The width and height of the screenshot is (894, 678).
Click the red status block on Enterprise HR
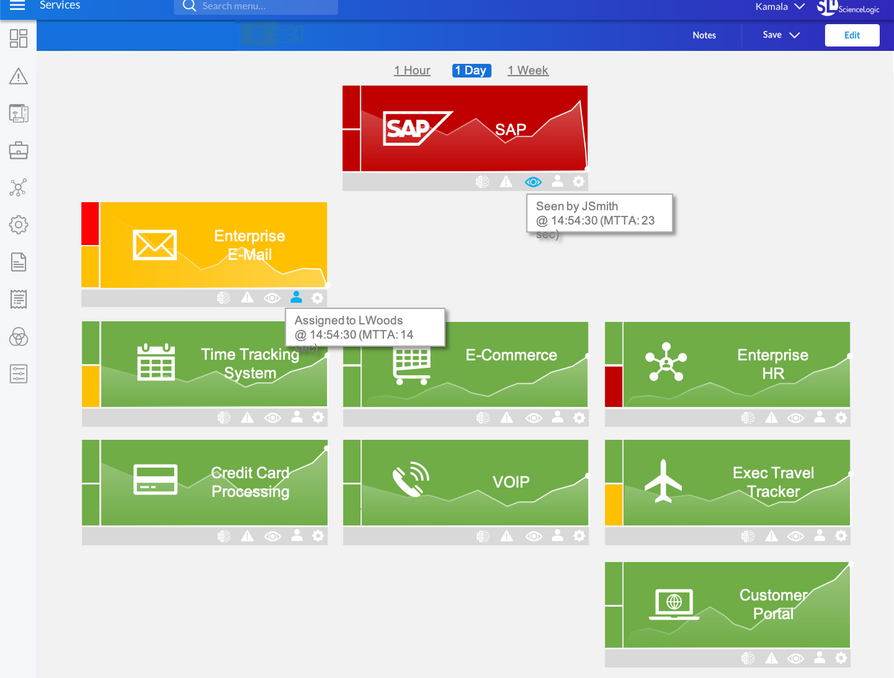click(x=614, y=386)
